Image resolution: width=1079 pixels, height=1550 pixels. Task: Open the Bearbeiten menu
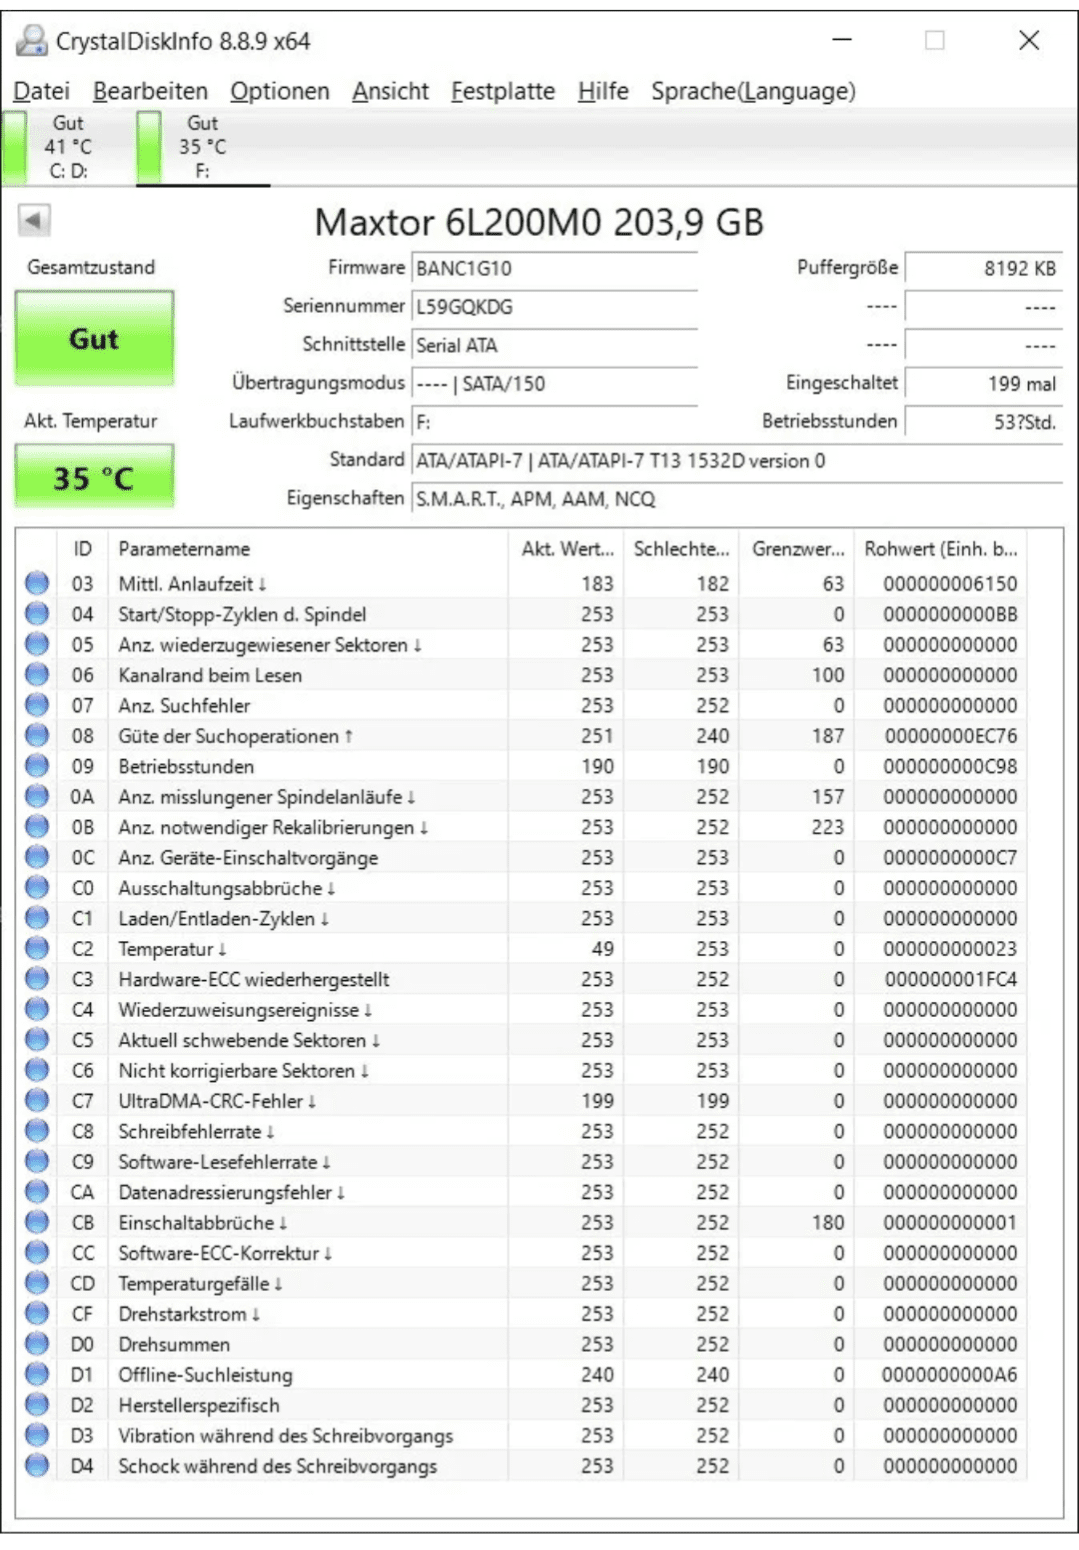click(x=150, y=91)
